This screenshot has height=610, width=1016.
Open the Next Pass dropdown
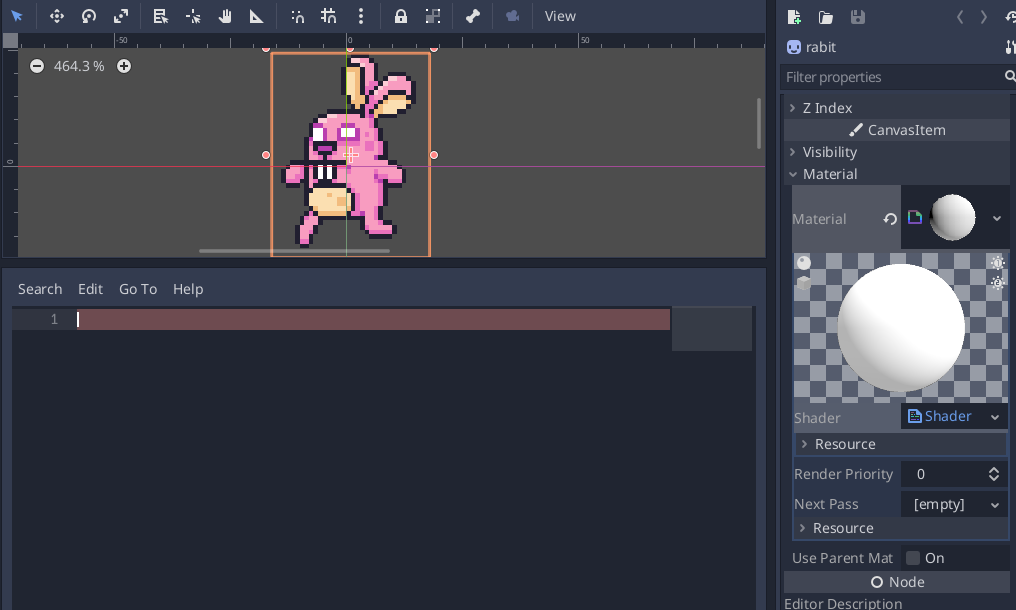pos(954,505)
